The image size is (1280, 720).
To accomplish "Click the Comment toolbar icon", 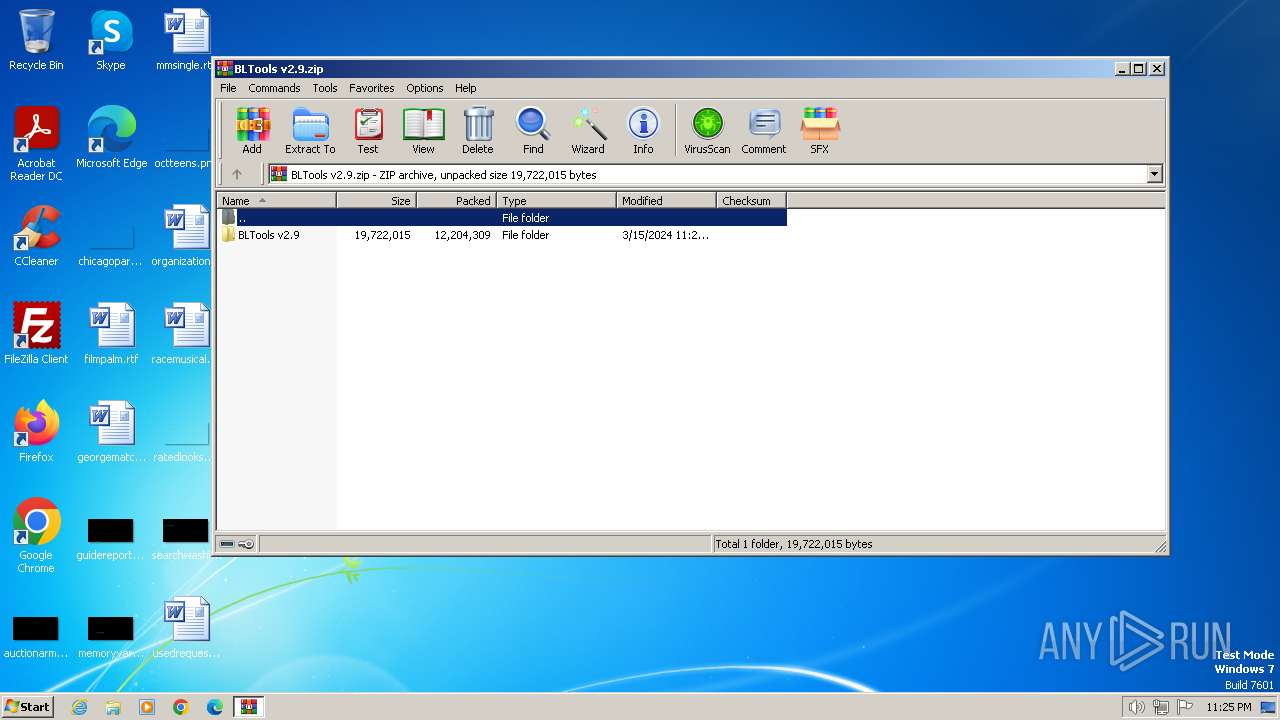I will click(764, 131).
